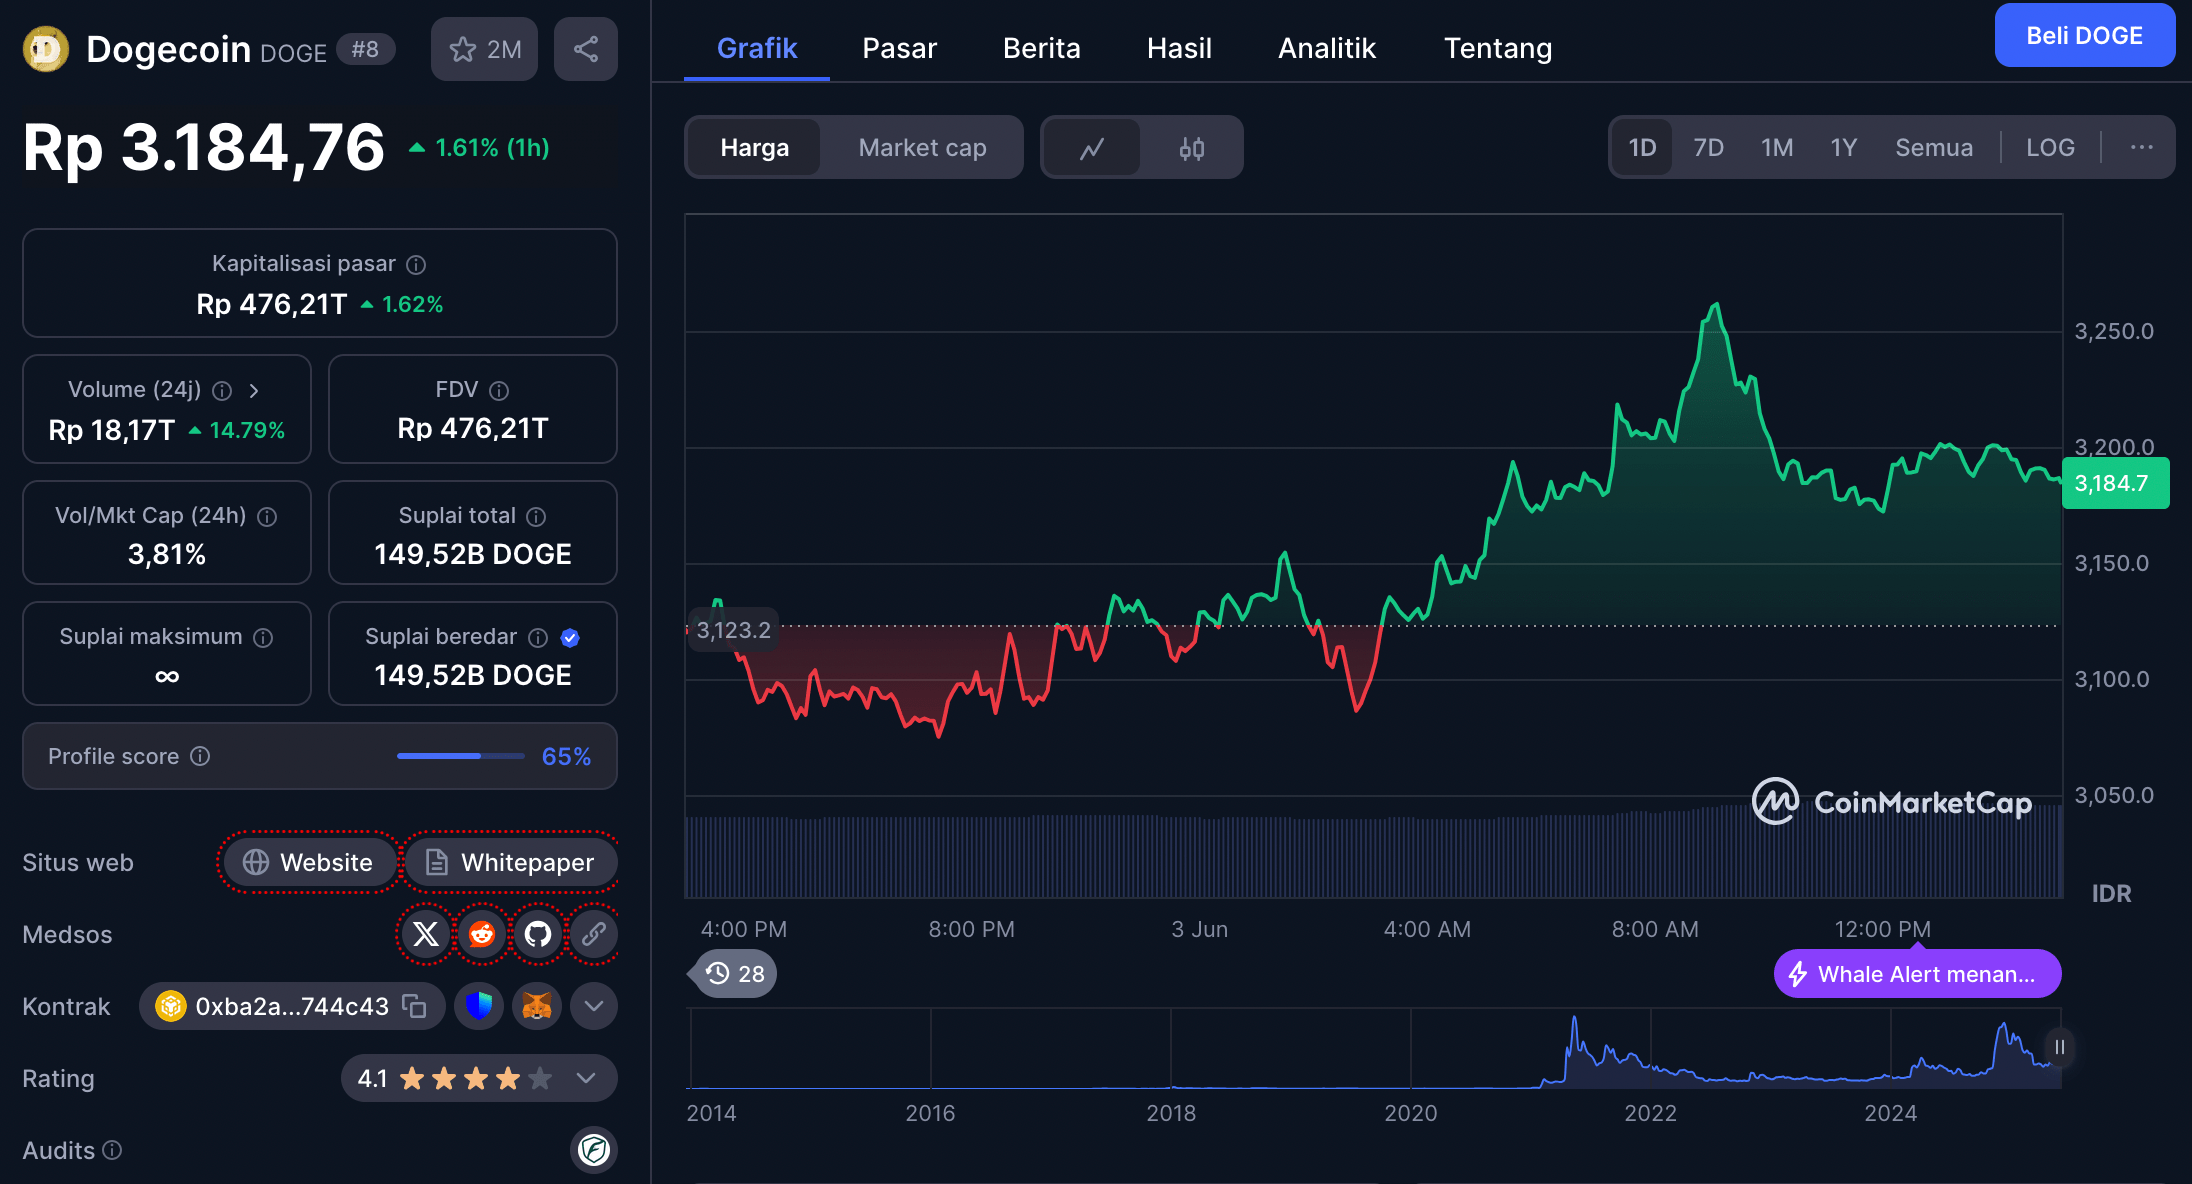The width and height of the screenshot is (2192, 1184).
Task: Open the Pasar tab
Action: pos(899,48)
